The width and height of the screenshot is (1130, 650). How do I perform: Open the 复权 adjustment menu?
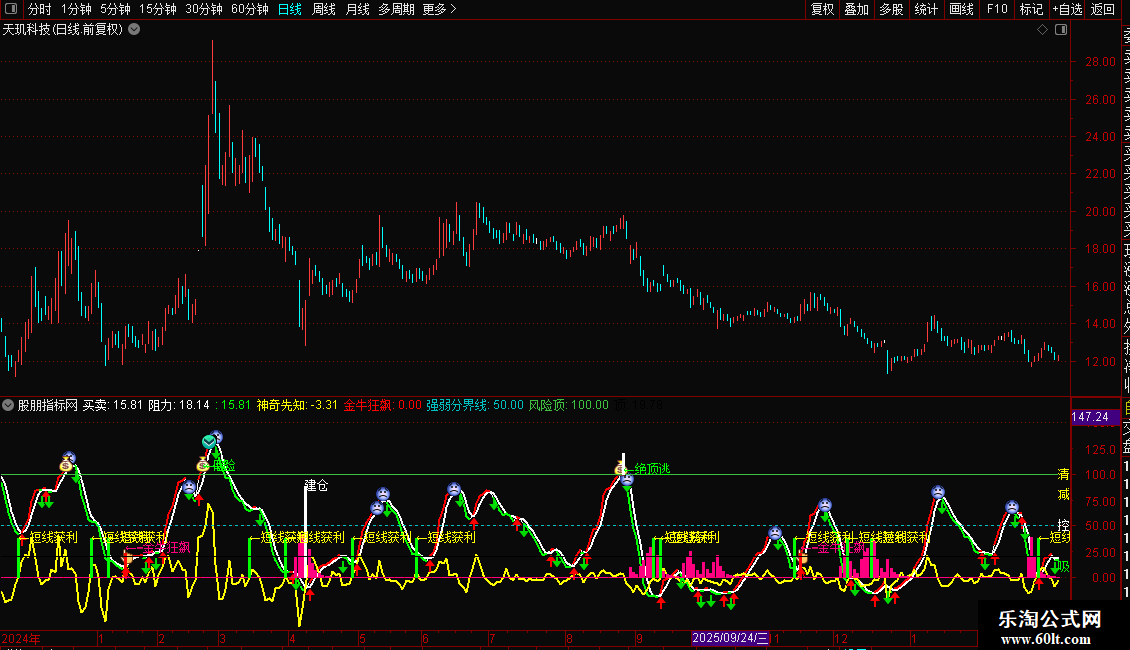coord(822,9)
